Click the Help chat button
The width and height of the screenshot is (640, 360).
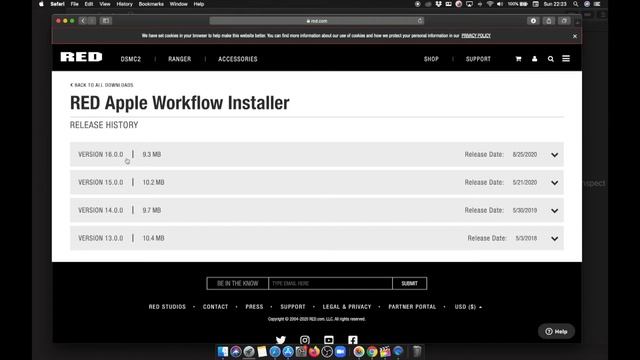[x=556, y=331]
